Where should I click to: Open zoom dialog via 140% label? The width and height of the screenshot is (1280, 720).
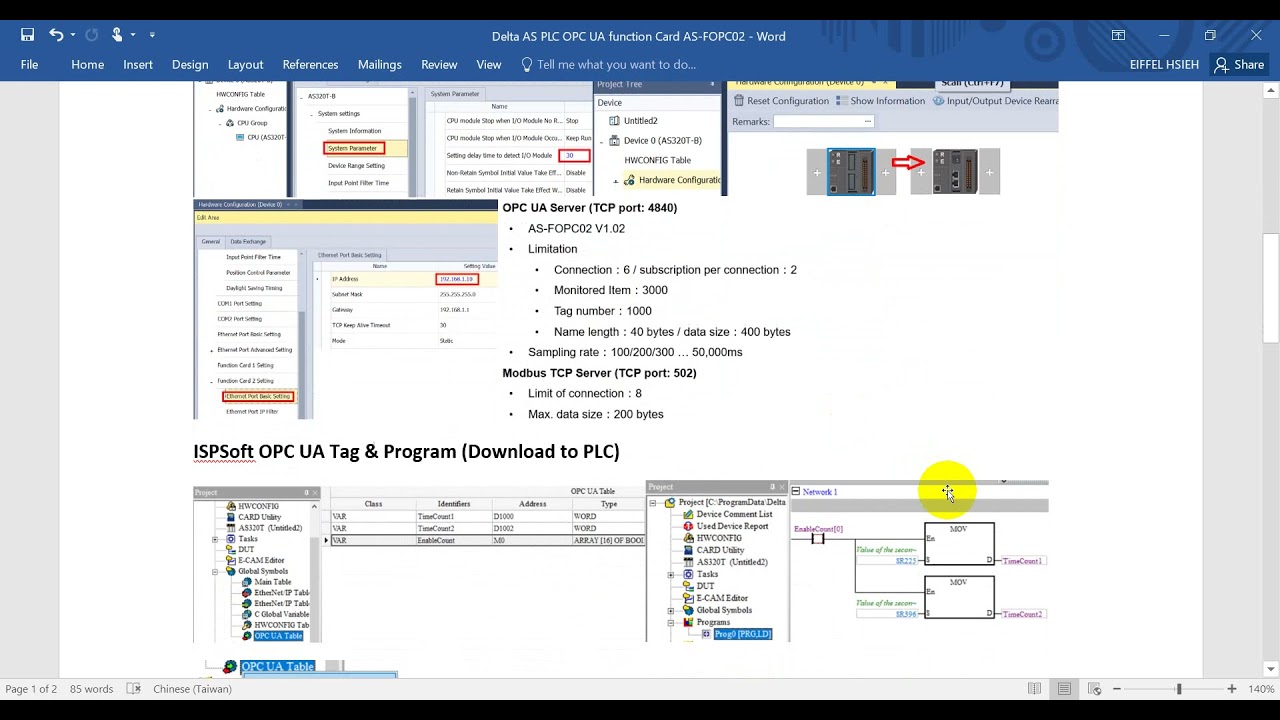click(x=1261, y=689)
